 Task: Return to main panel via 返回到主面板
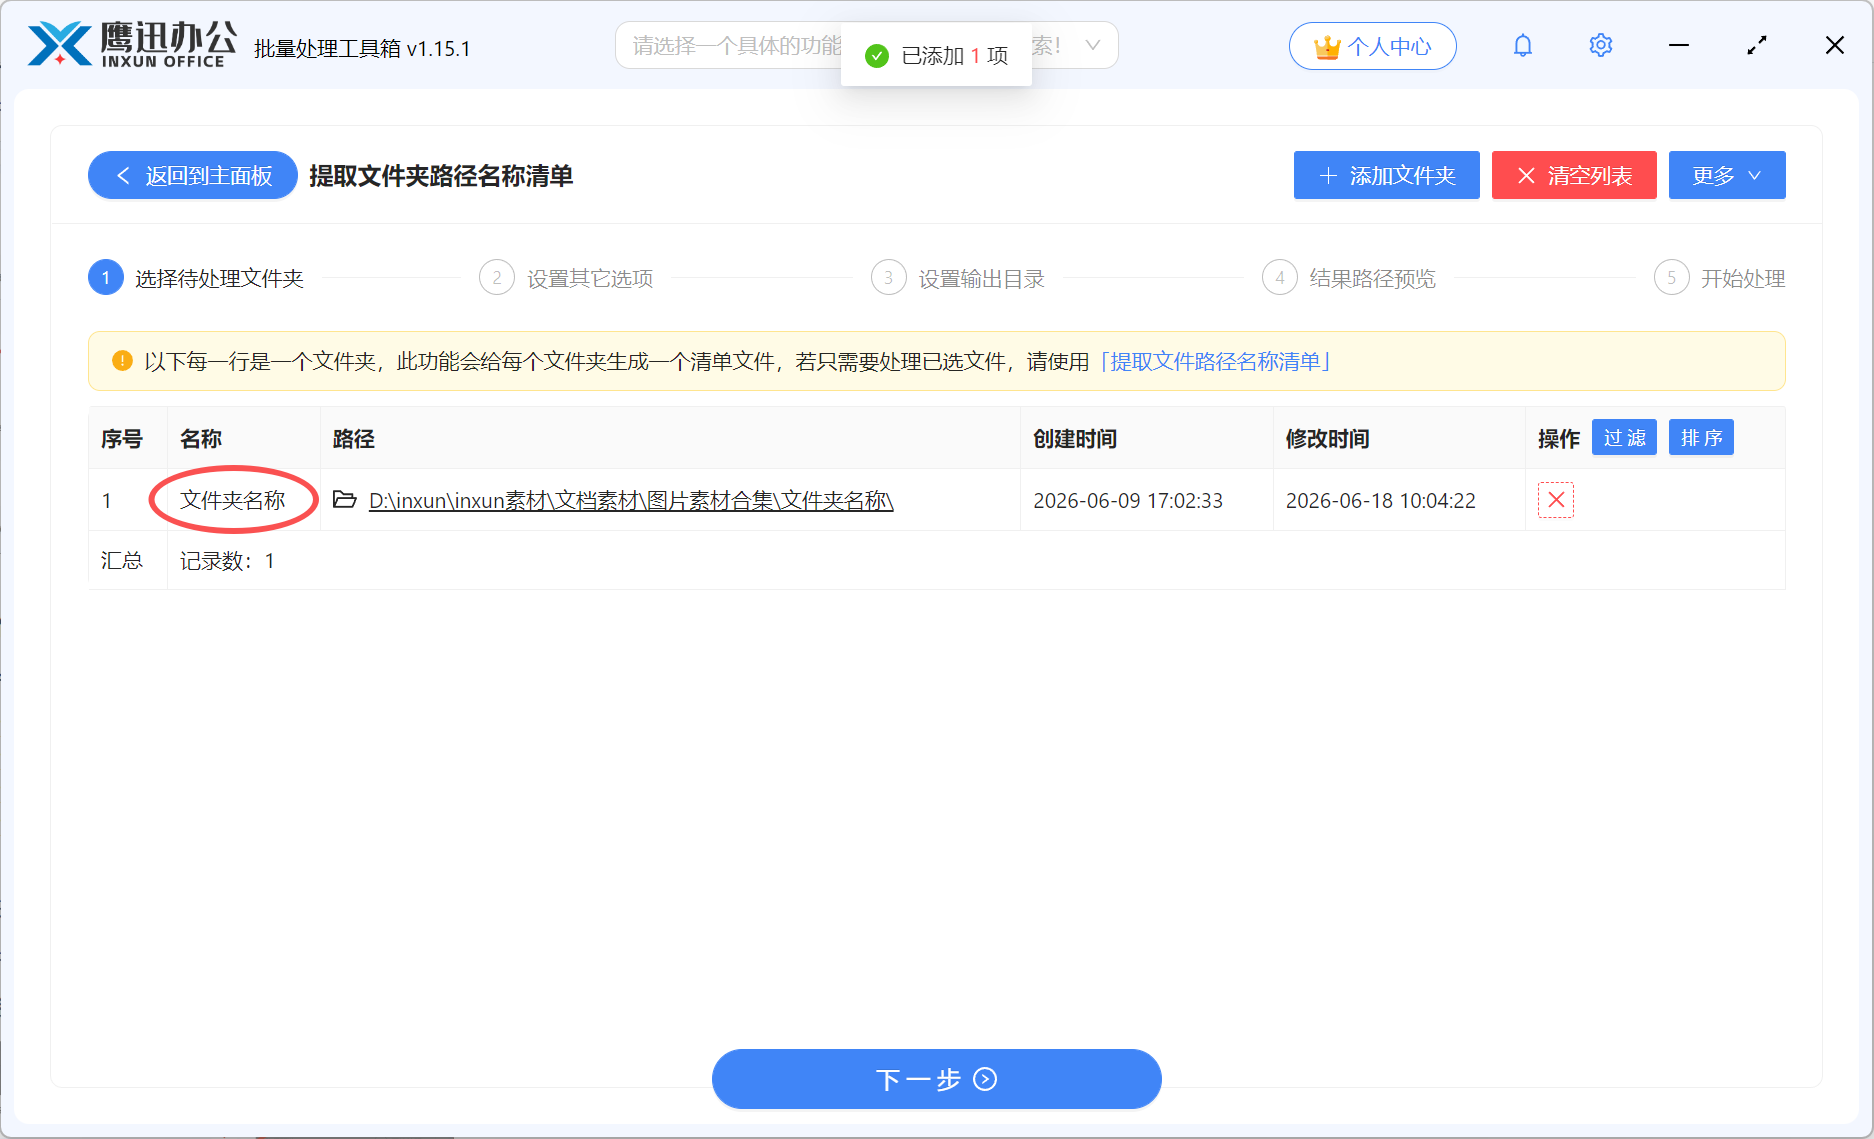193,176
